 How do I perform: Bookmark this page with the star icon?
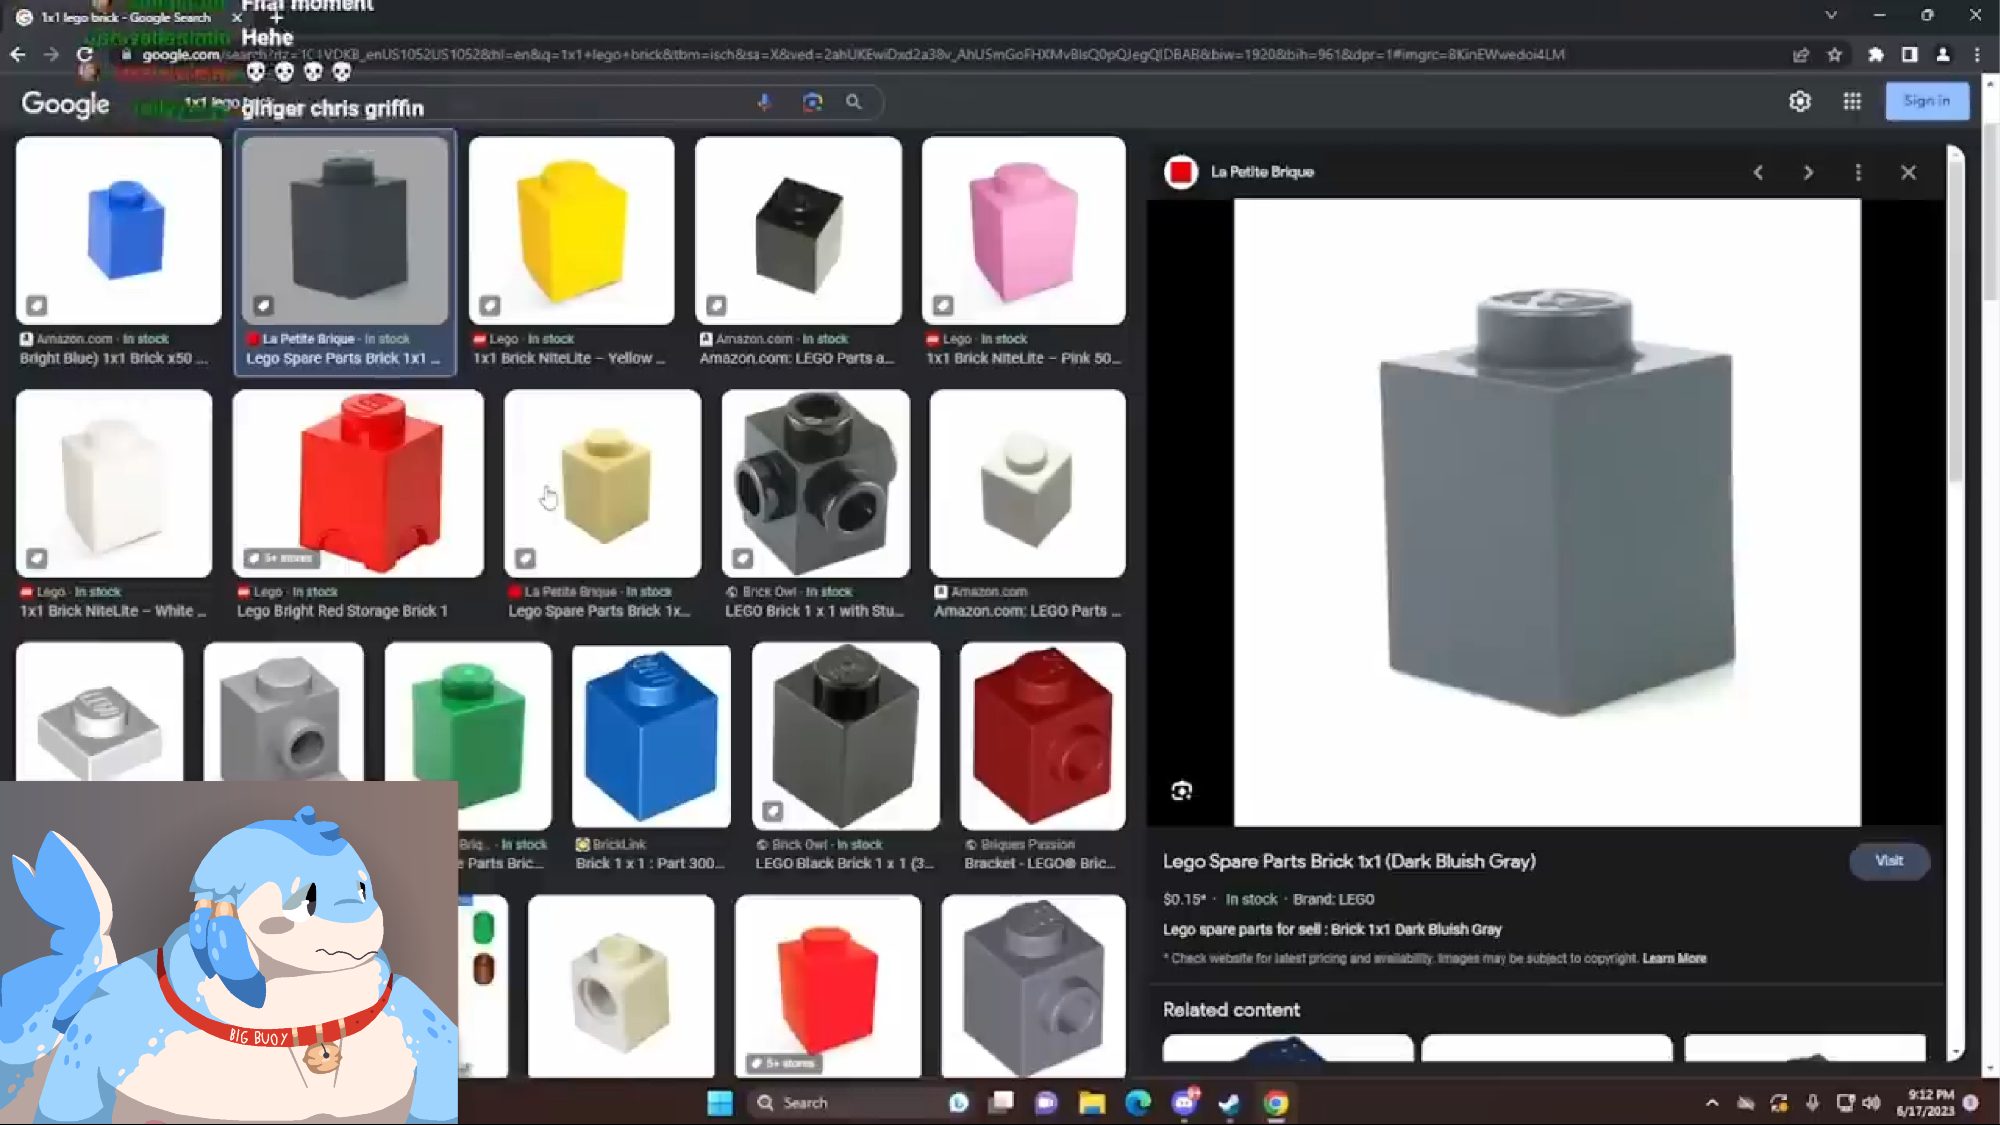point(1834,55)
